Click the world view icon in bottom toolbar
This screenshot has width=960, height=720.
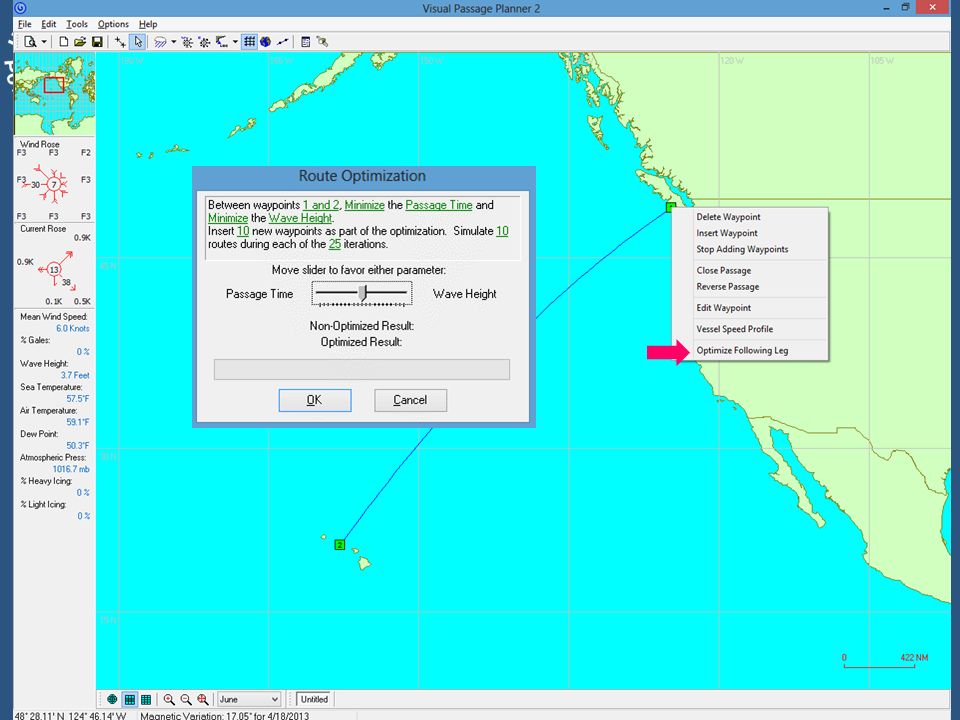point(112,699)
